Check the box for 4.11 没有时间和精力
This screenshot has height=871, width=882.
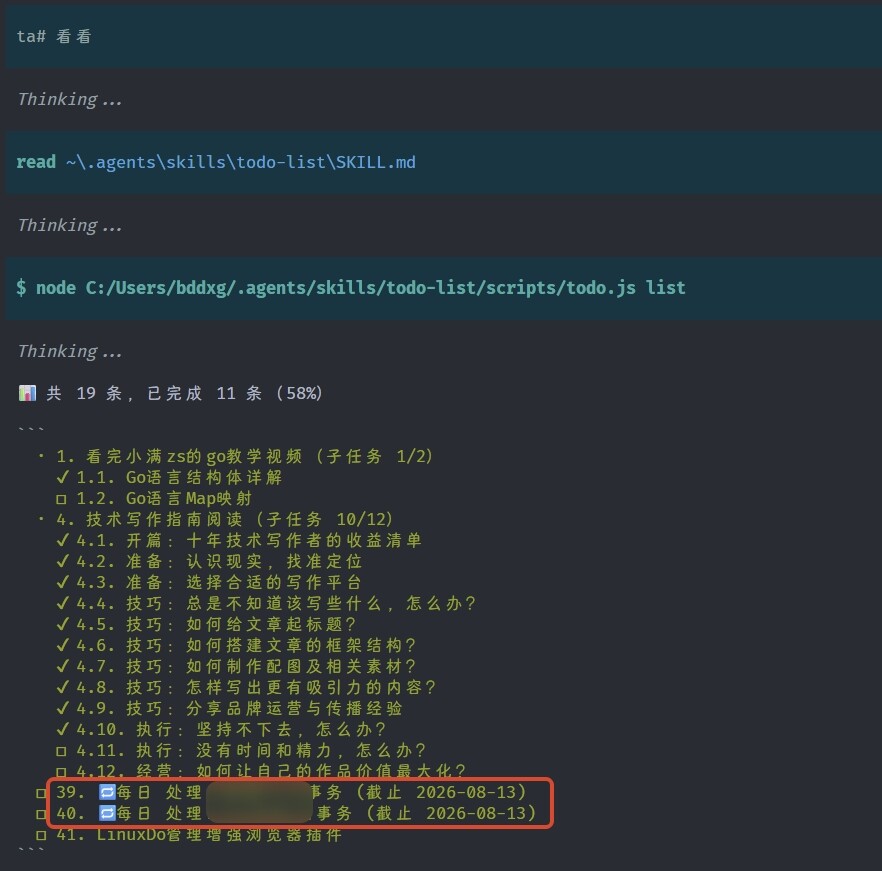pos(61,751)
